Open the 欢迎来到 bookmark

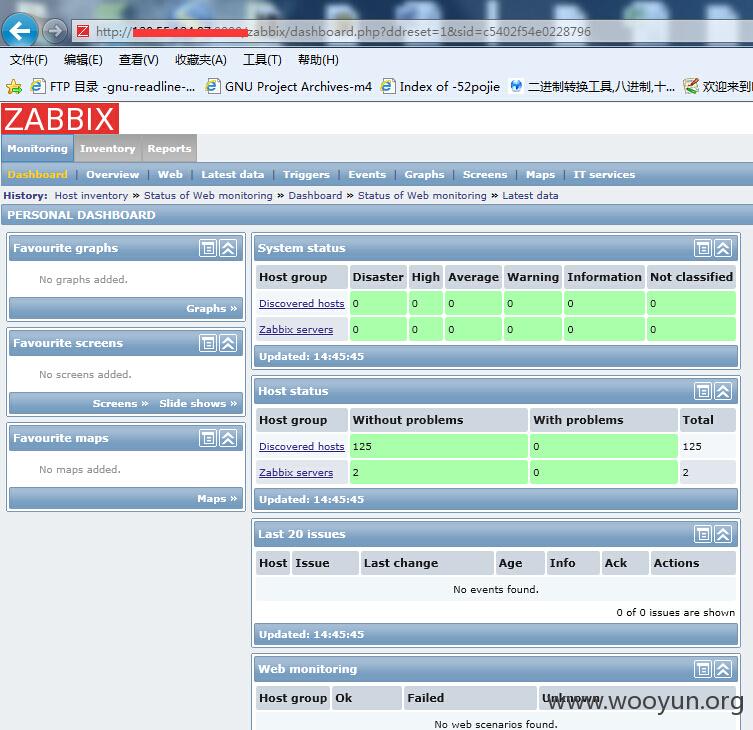(717, 87)
